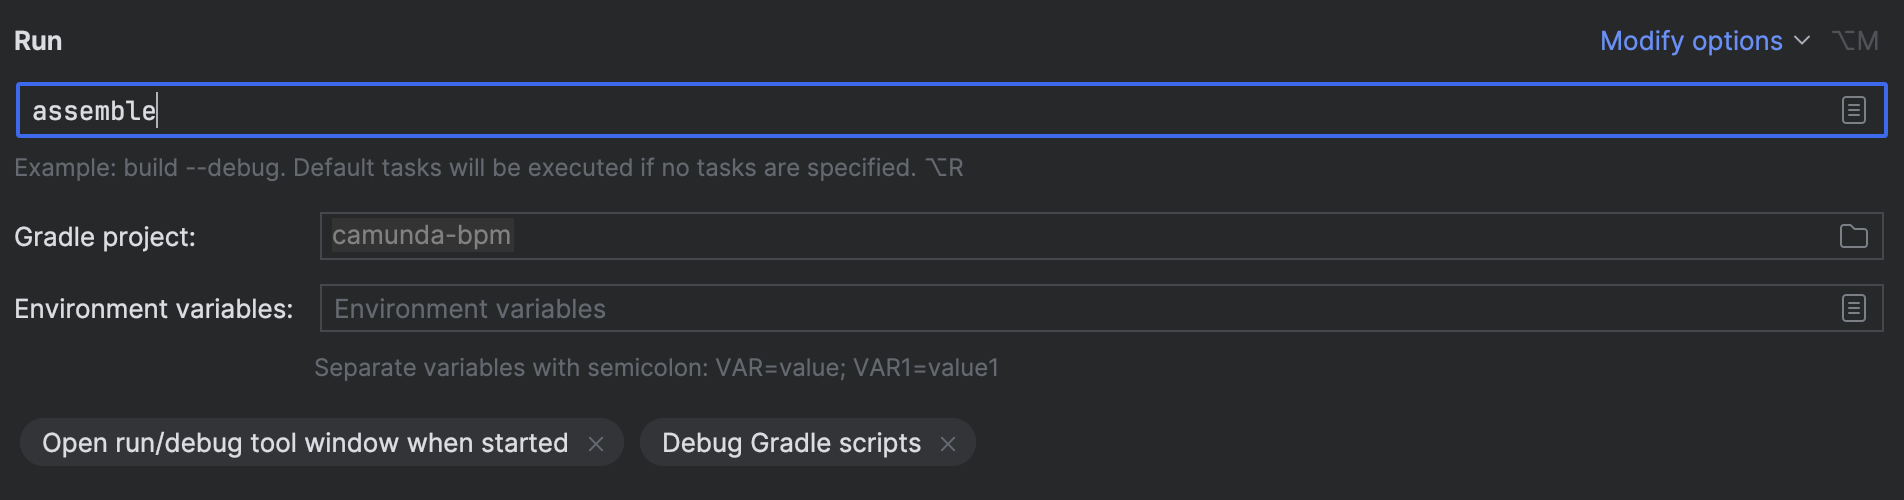The image size is (1904, 500).
Task: Select the Debug Gradle scripts chip
Action: [807, 443]
